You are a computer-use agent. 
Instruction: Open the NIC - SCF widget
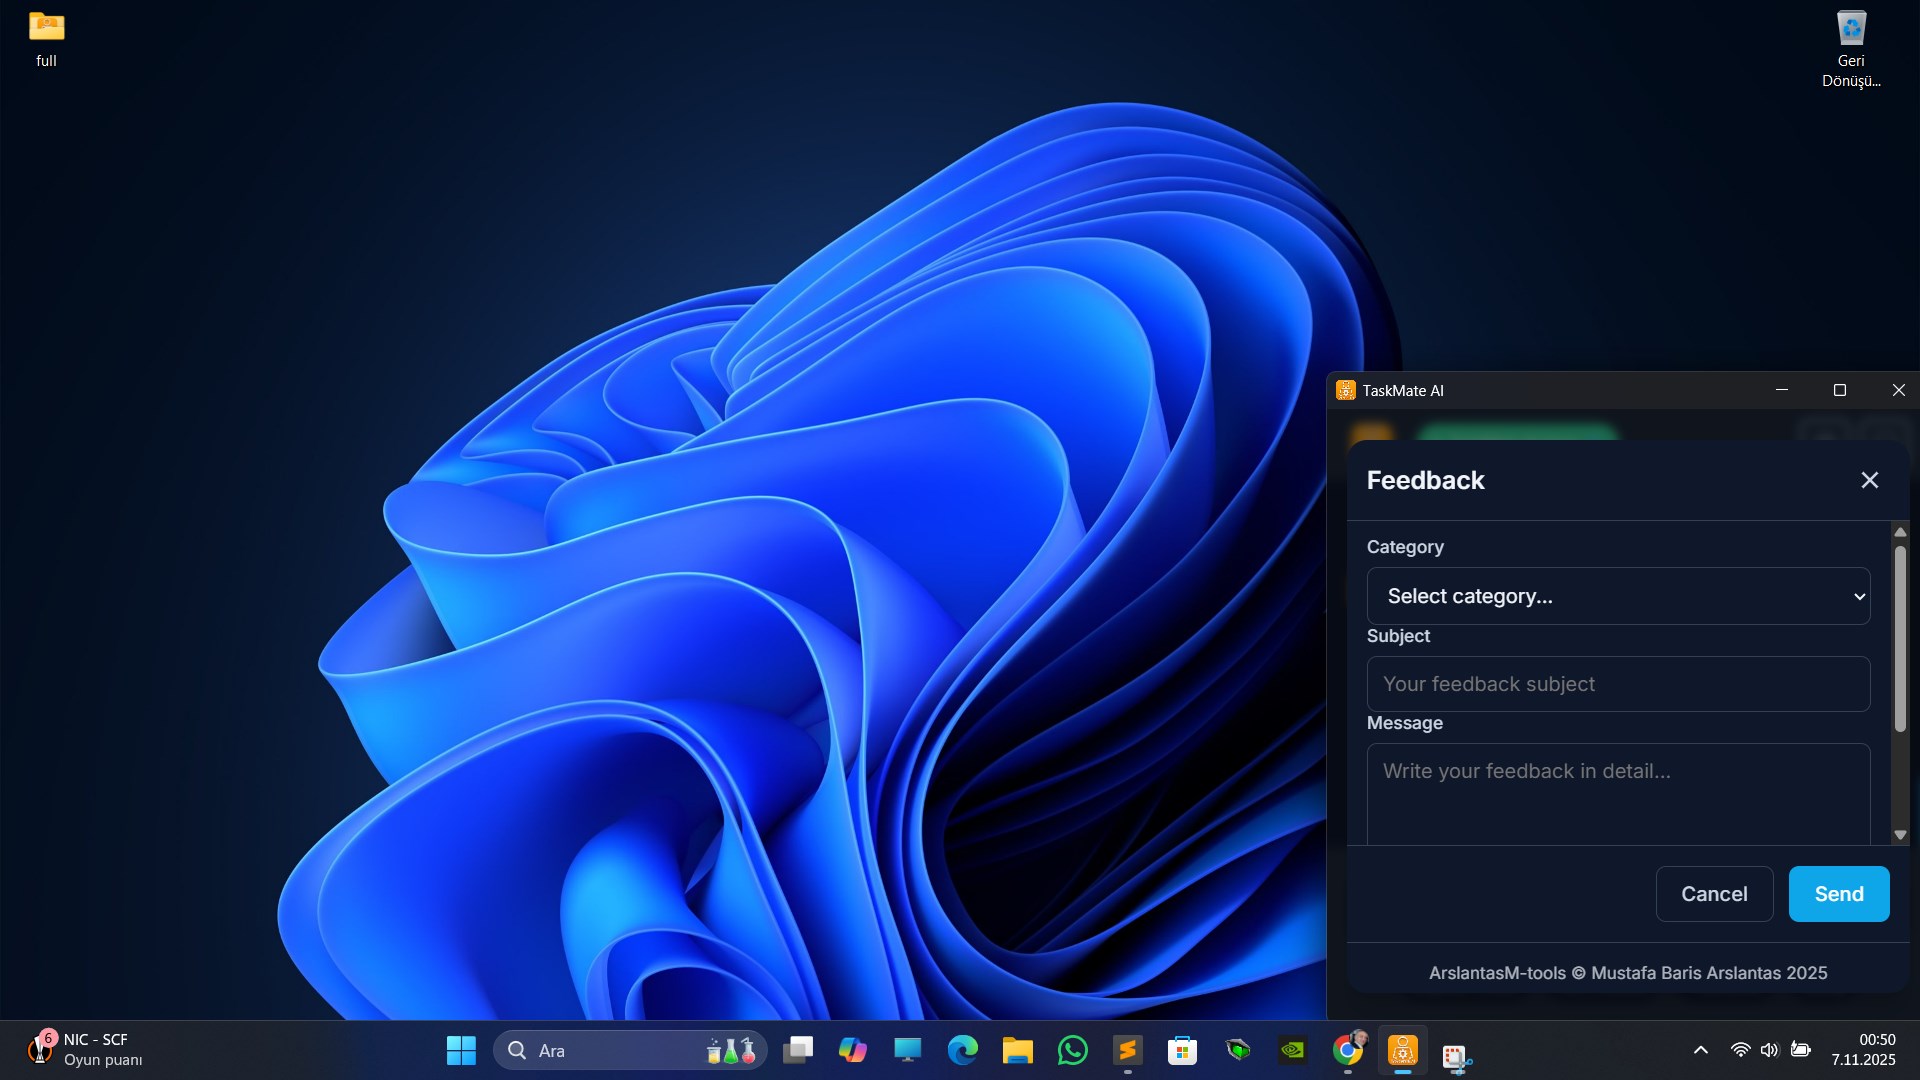click(x=85, y=1050)
